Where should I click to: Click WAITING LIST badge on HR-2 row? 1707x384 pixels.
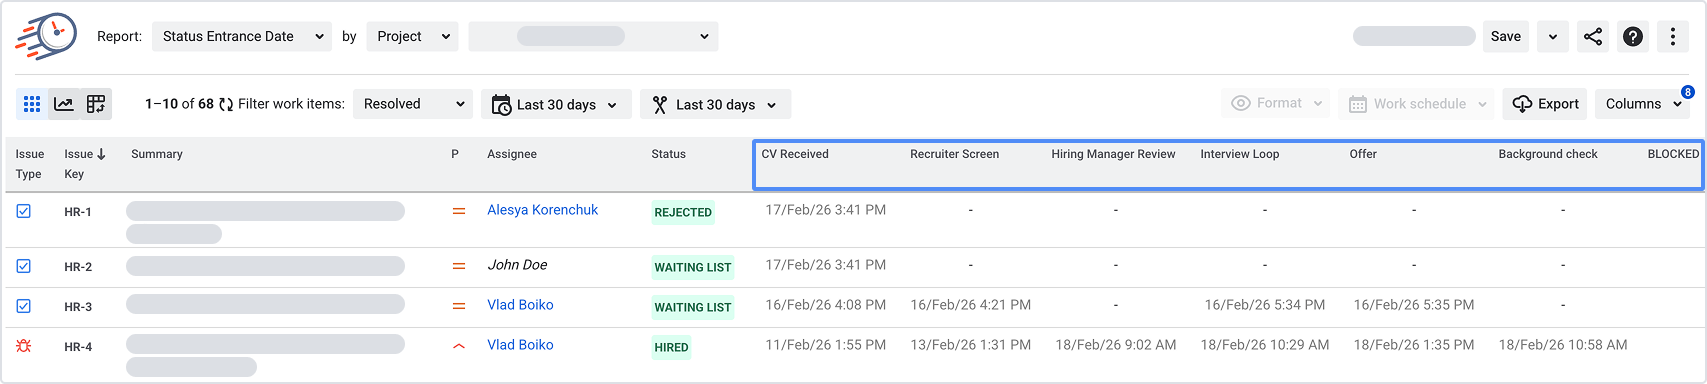pos(693,267)
